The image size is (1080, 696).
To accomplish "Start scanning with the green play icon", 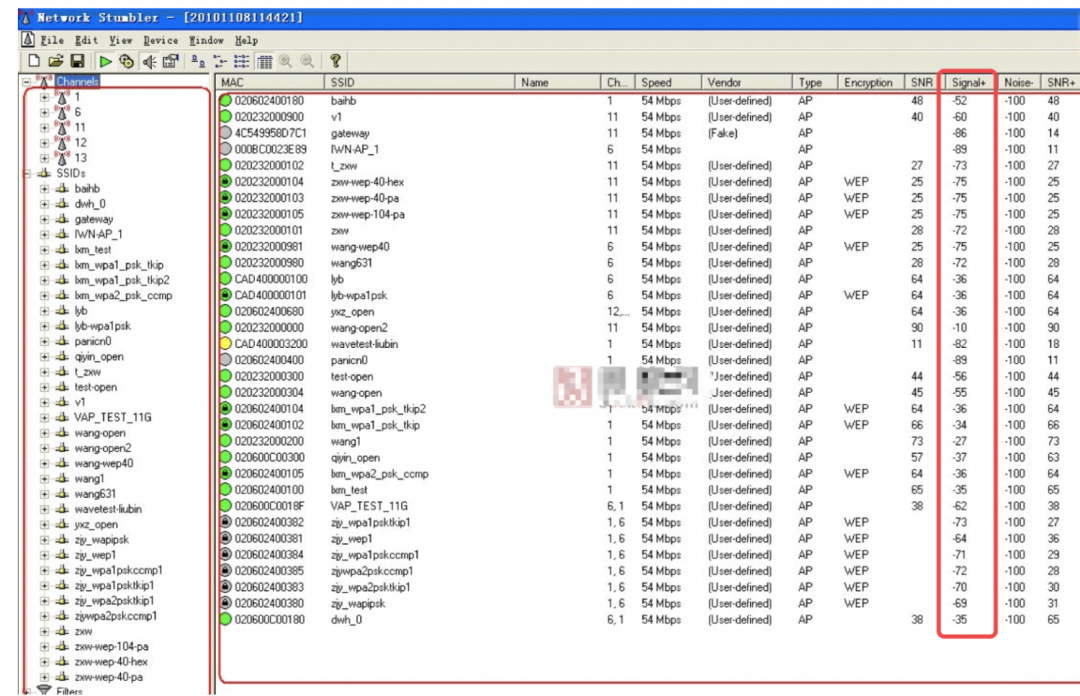I will (105, 61).
